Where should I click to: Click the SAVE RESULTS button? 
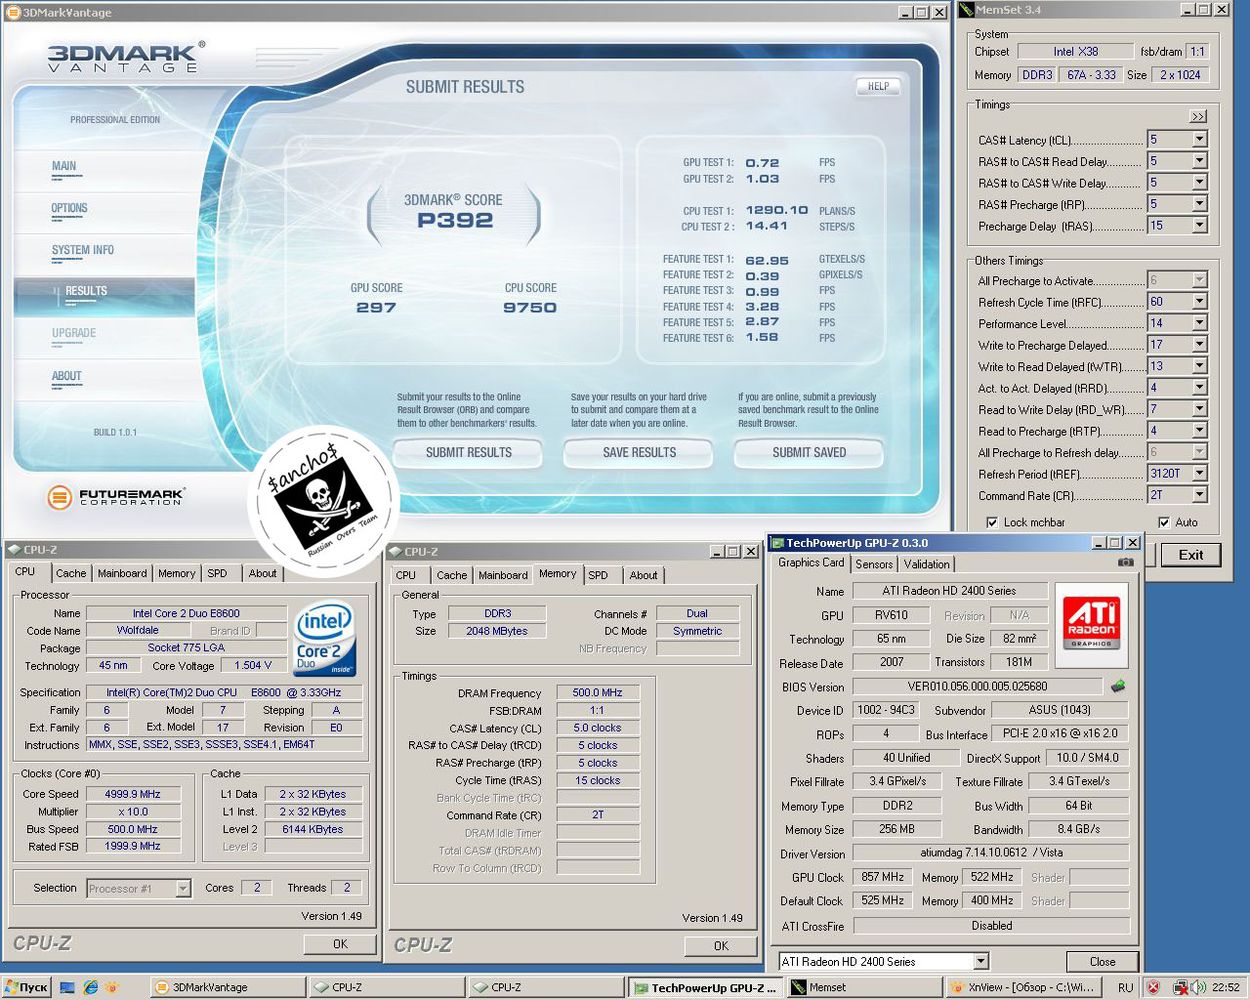coord(639,453)
